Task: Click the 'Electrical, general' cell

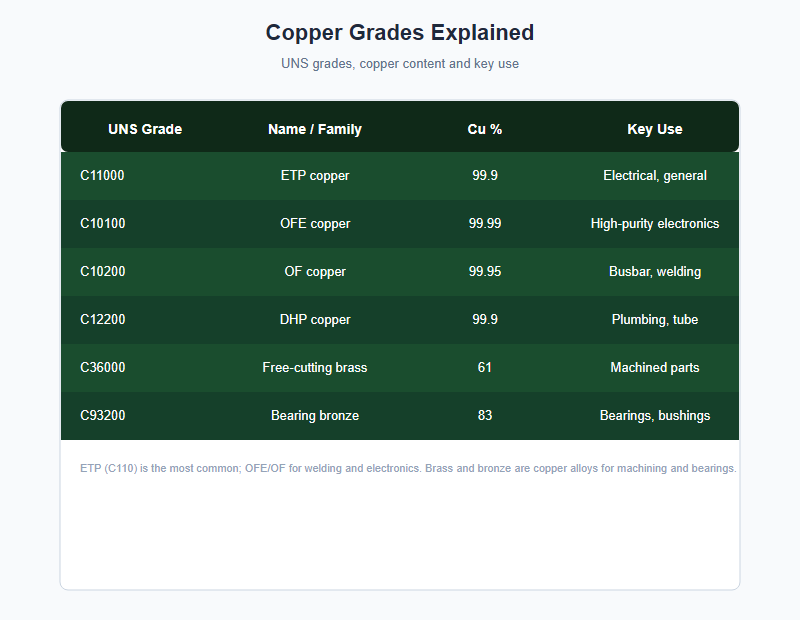Action: click(x=655, y=176)
